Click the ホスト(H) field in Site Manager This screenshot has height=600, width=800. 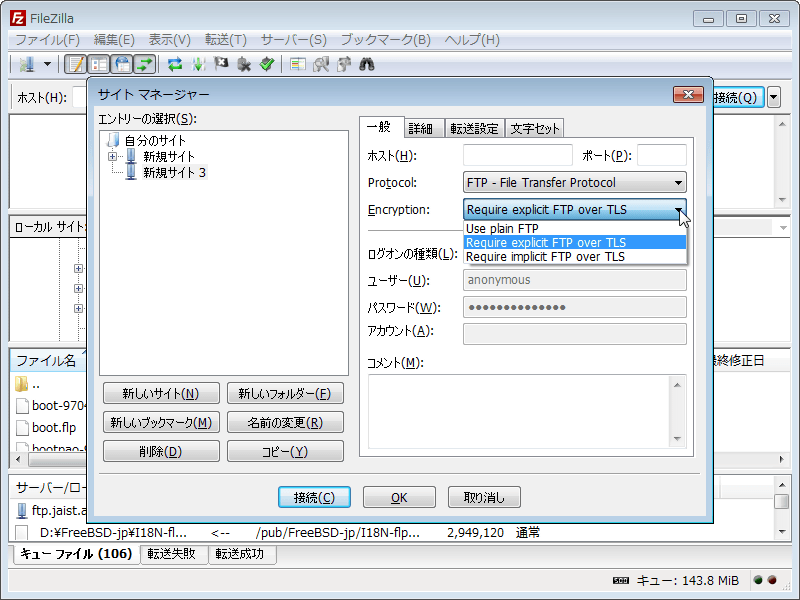click(517, 155)
